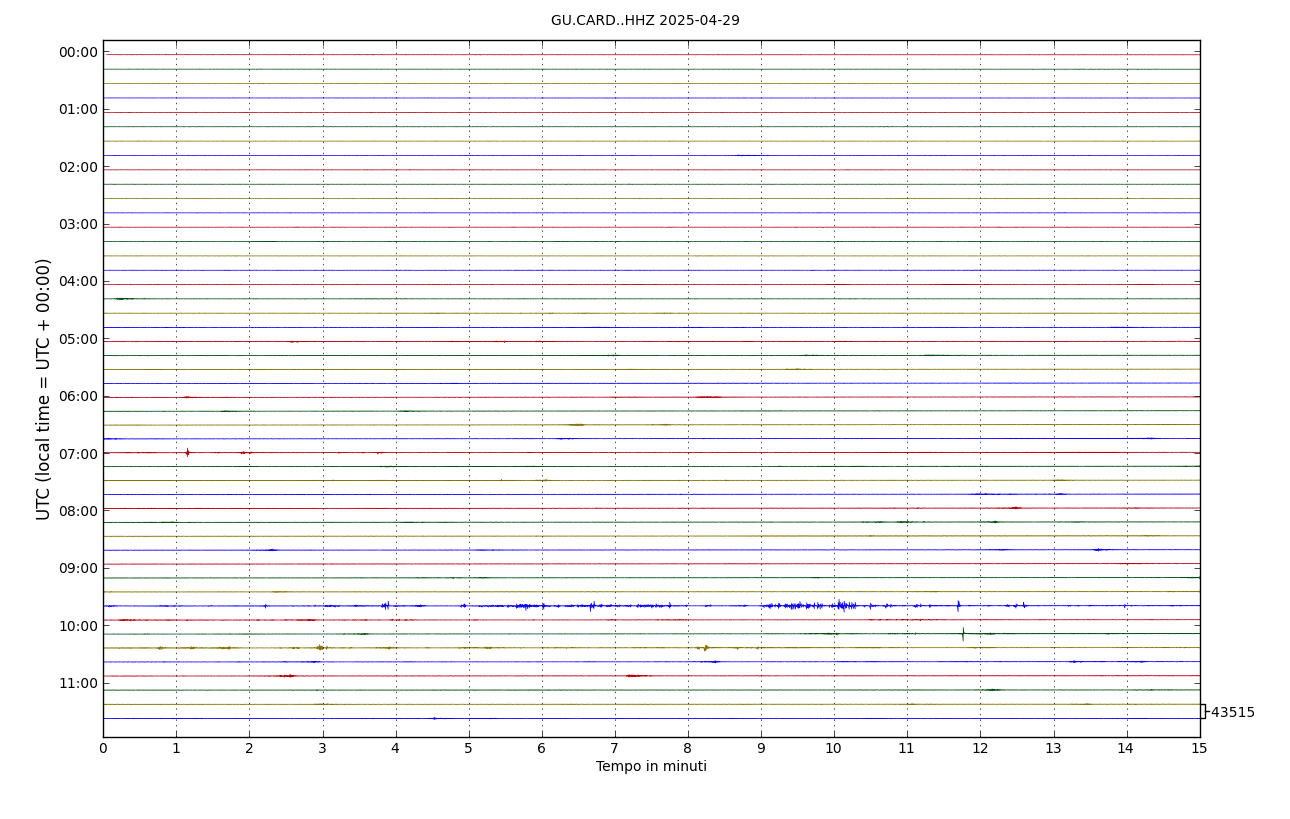Viewport: 1290px width, 819px height.
Task: Click the x-axis tick label 14
Action: point(1127,749)
